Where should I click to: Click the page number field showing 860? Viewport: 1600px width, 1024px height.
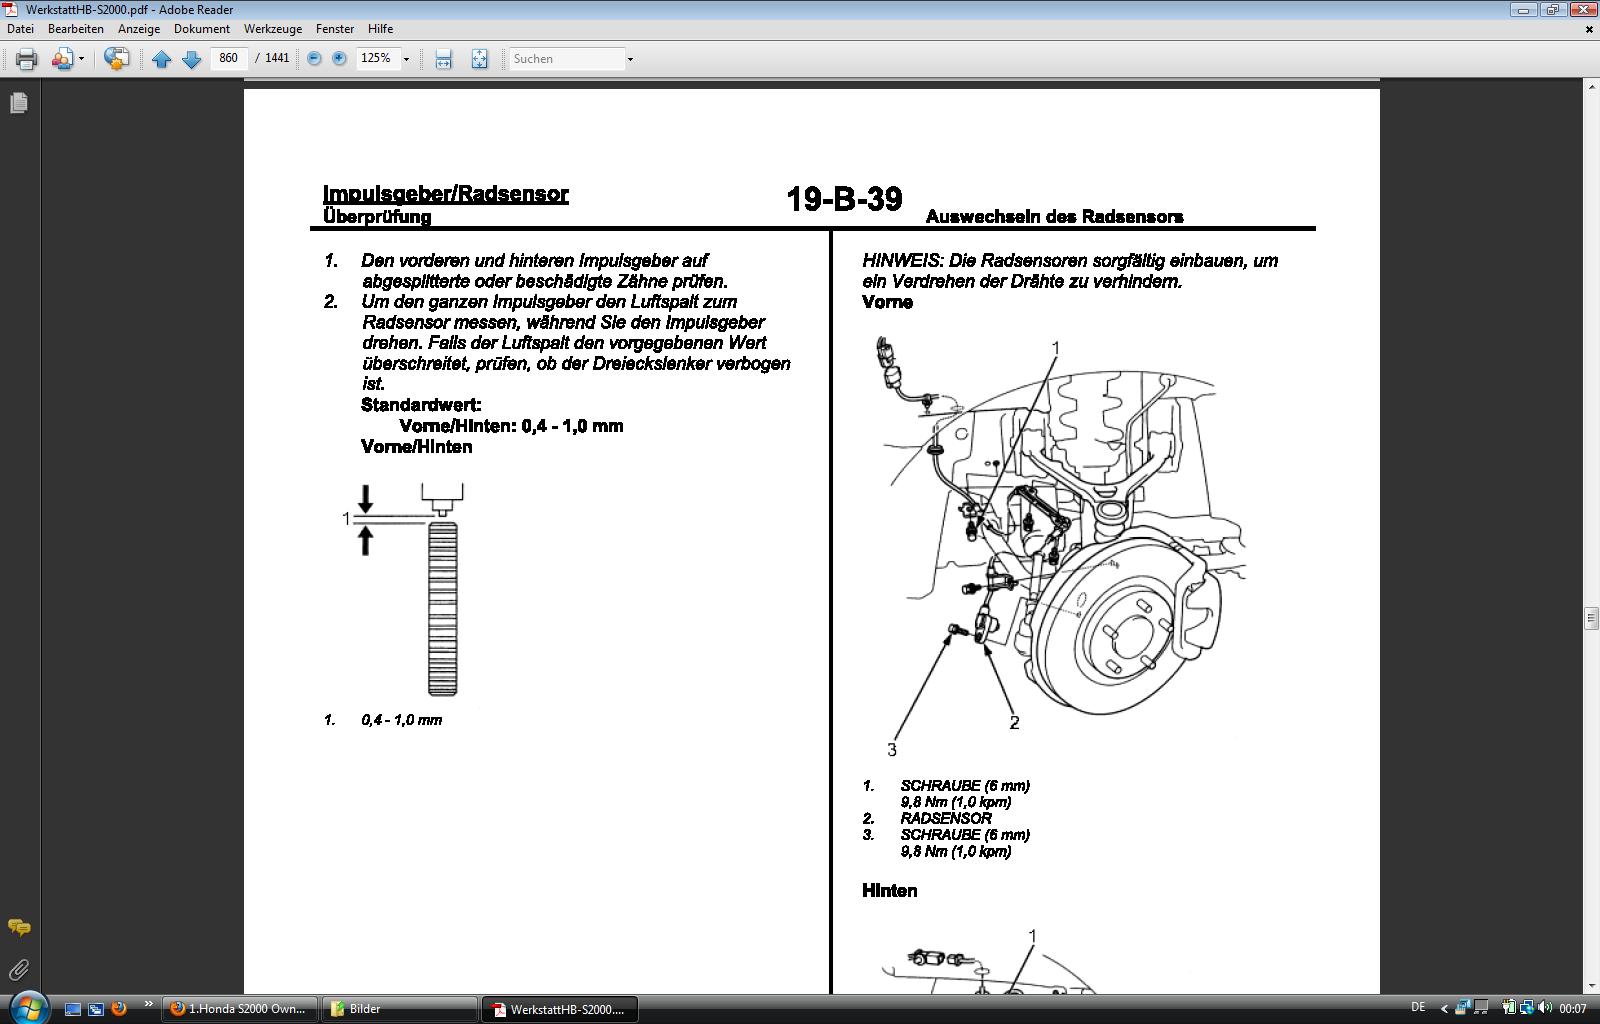(229, 58)
